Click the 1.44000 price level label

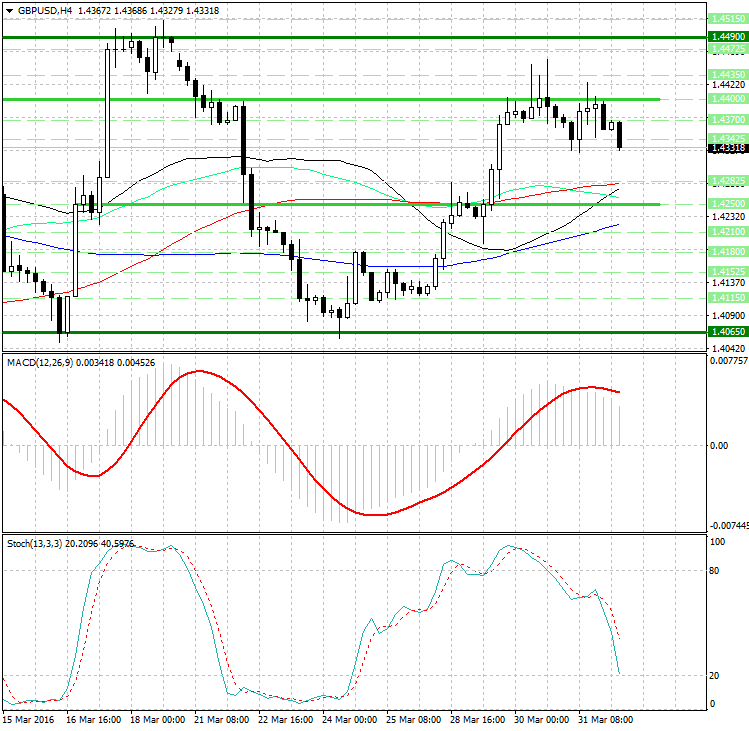coord(726,100)
